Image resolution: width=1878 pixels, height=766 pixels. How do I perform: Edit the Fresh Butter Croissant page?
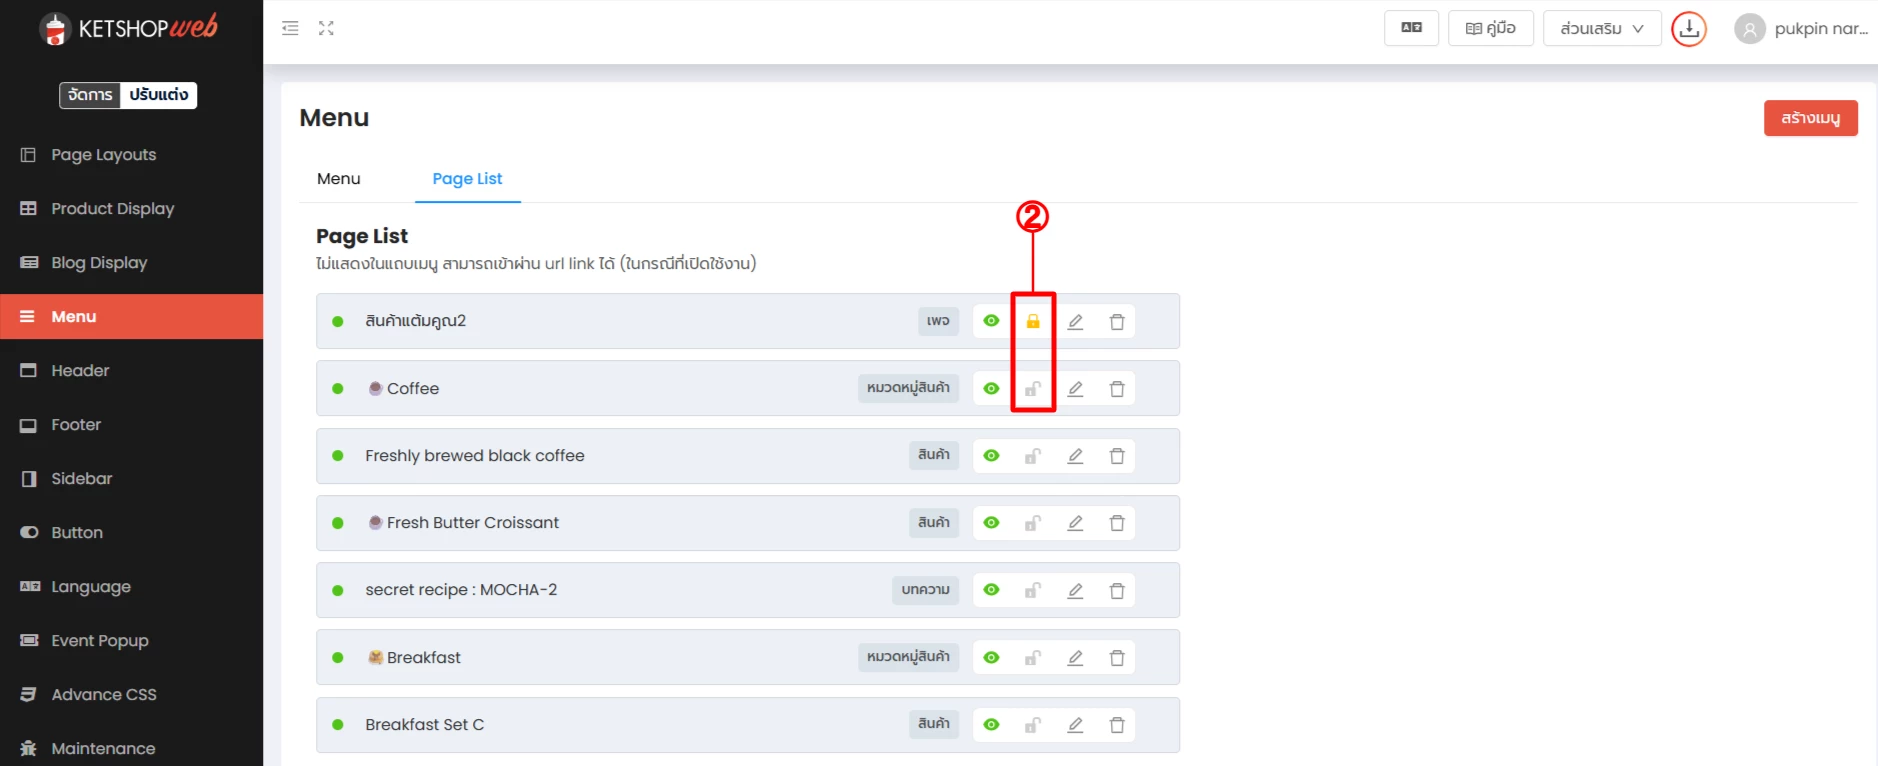[1075, 522]
